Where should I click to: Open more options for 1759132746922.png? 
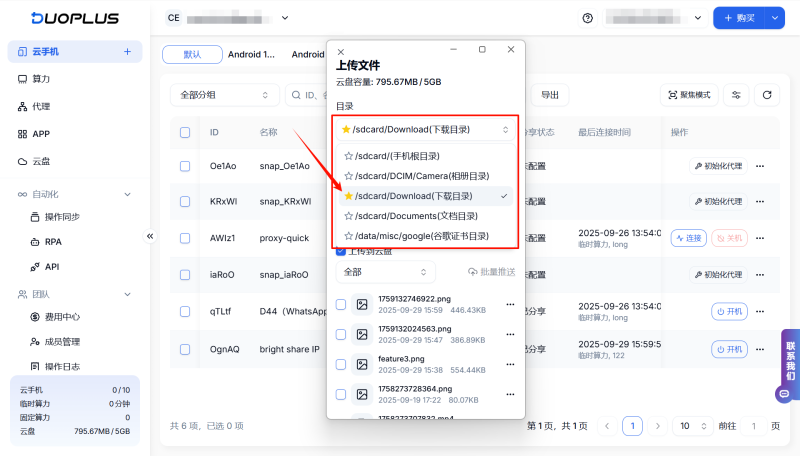point(511,304)
